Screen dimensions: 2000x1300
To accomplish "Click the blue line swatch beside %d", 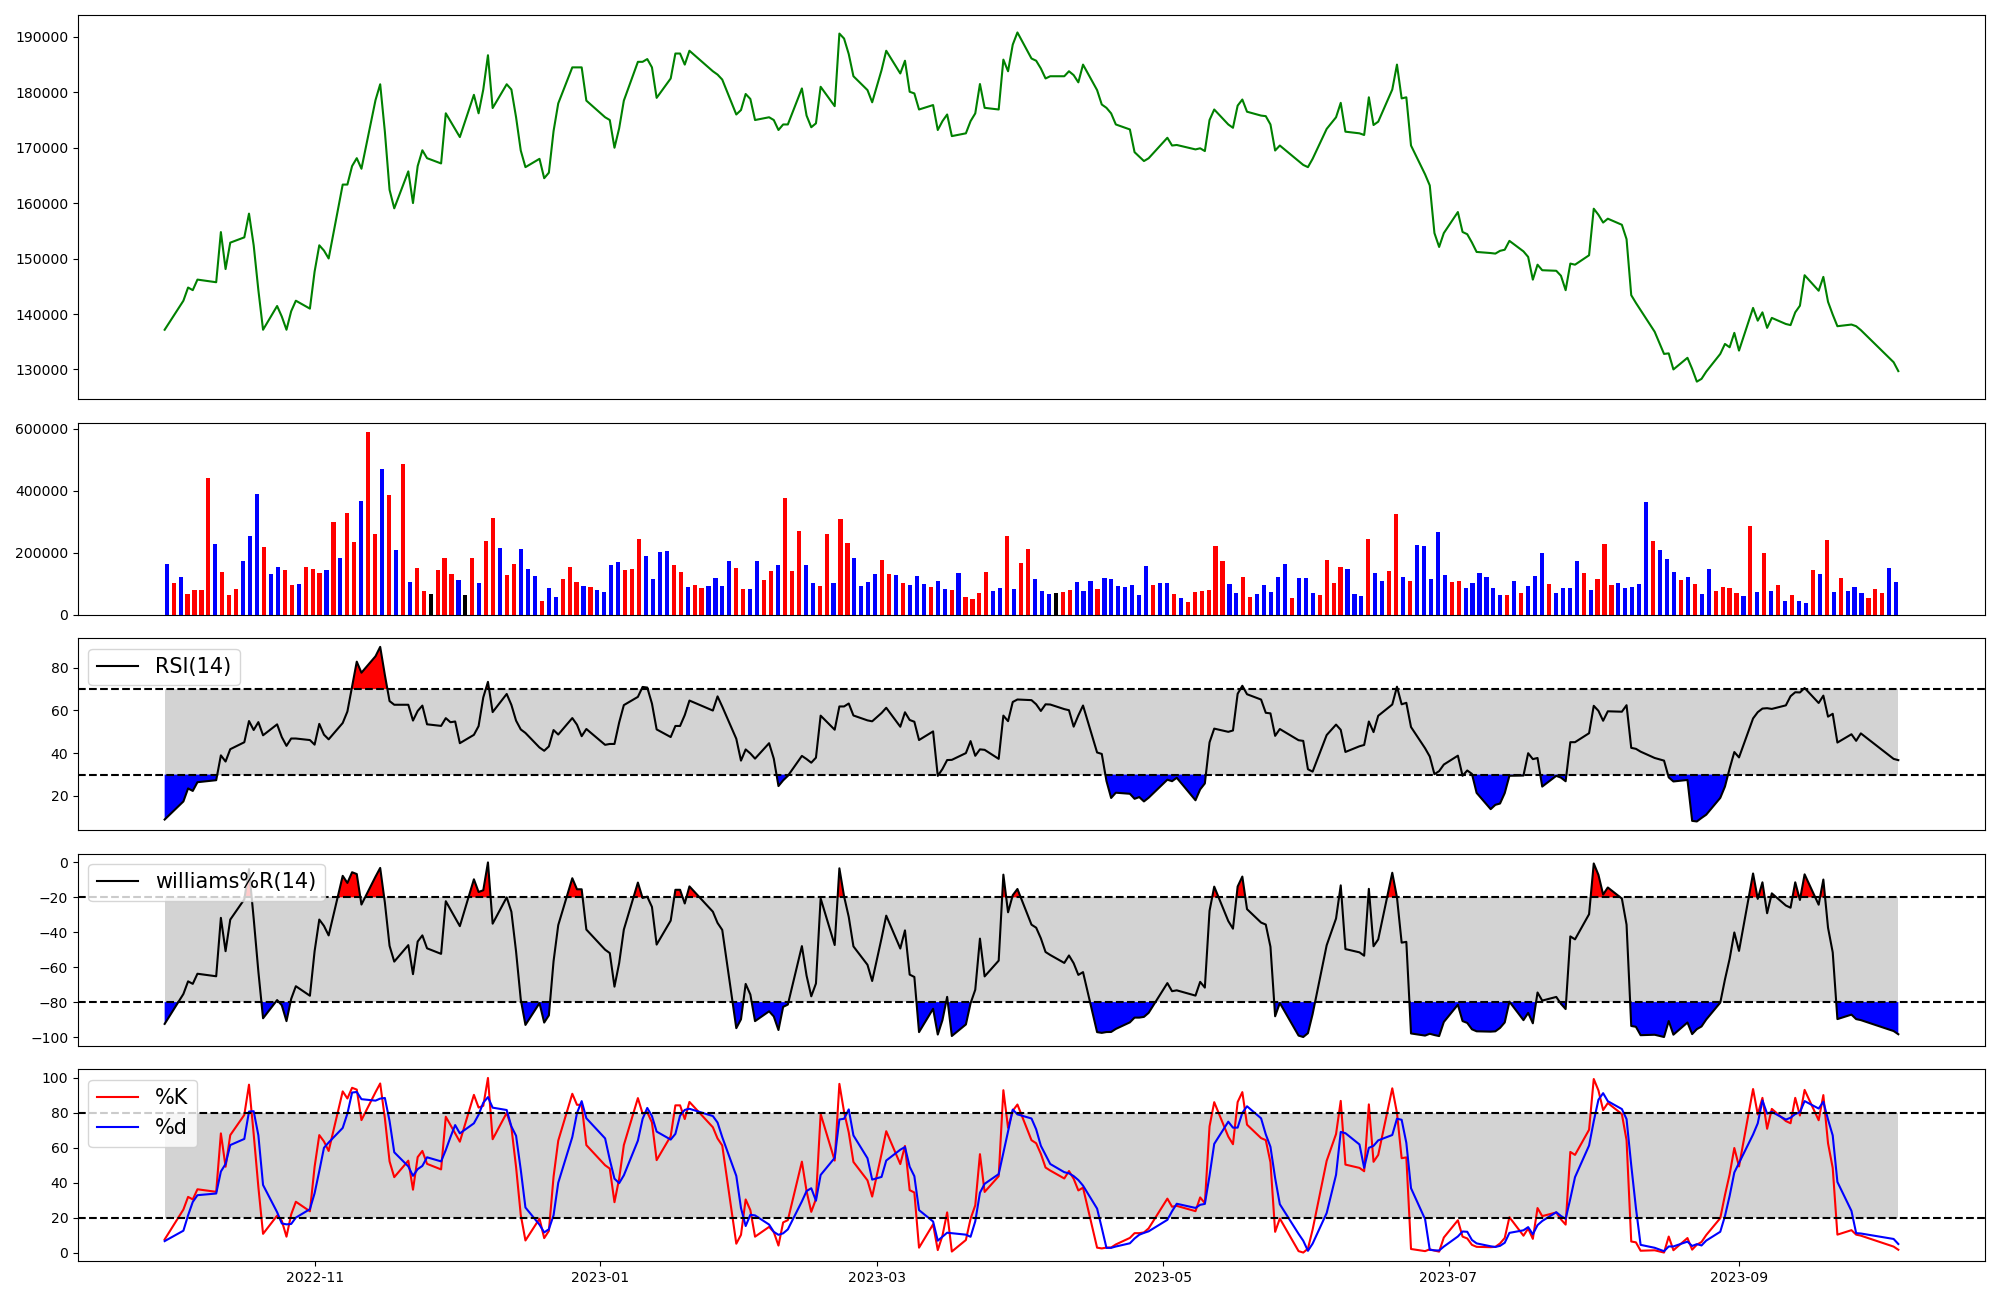I will click(x=117, y=1127).
